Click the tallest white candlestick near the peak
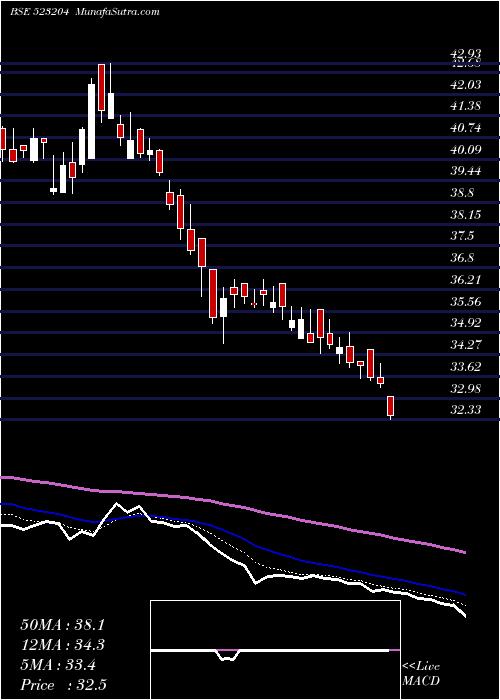 pyautogui.click(x=91, y=121)
